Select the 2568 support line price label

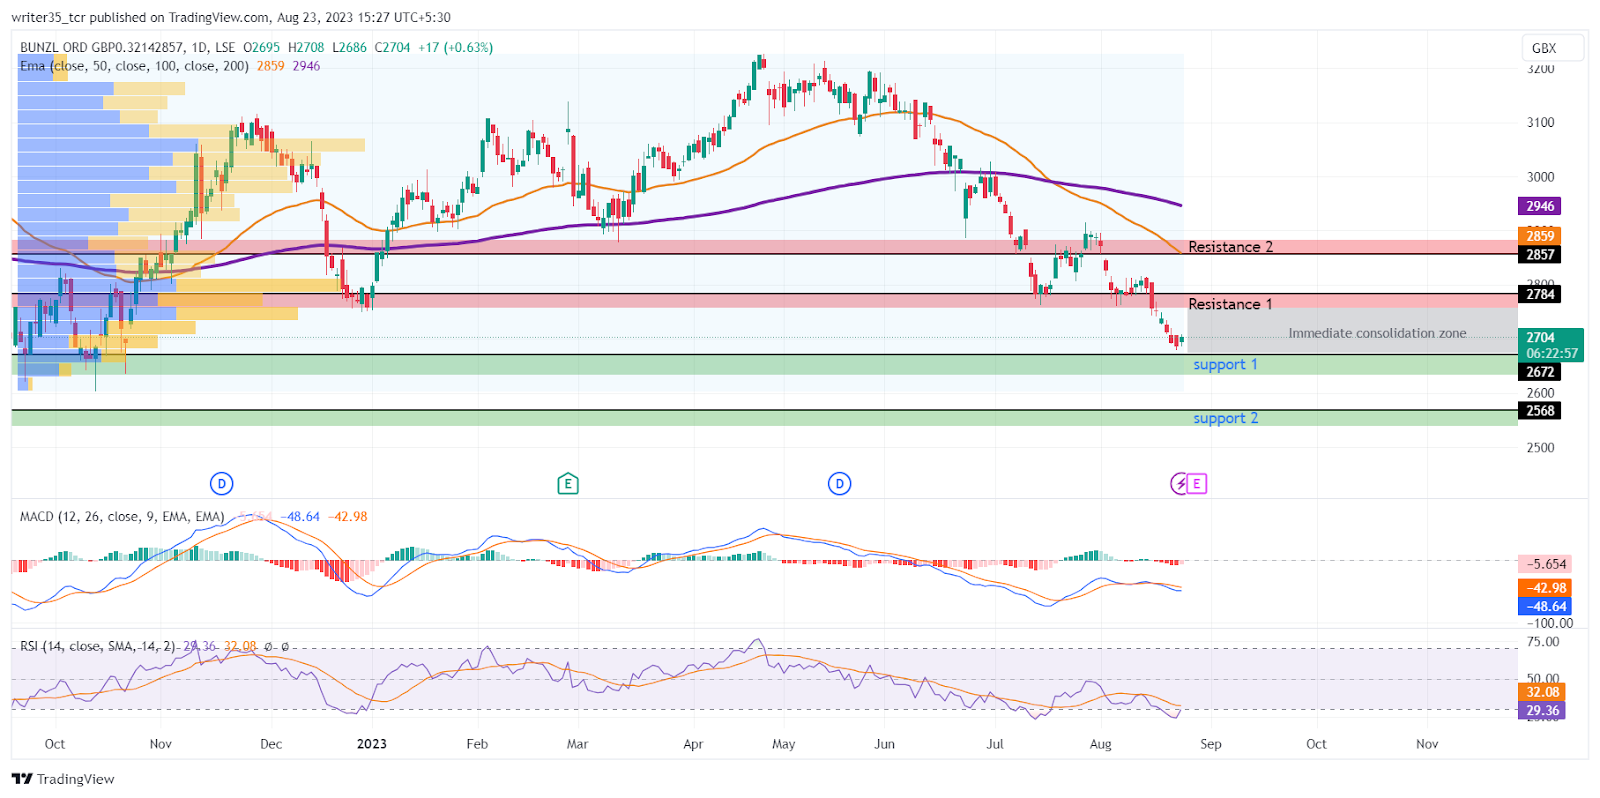click(1540, 411)
